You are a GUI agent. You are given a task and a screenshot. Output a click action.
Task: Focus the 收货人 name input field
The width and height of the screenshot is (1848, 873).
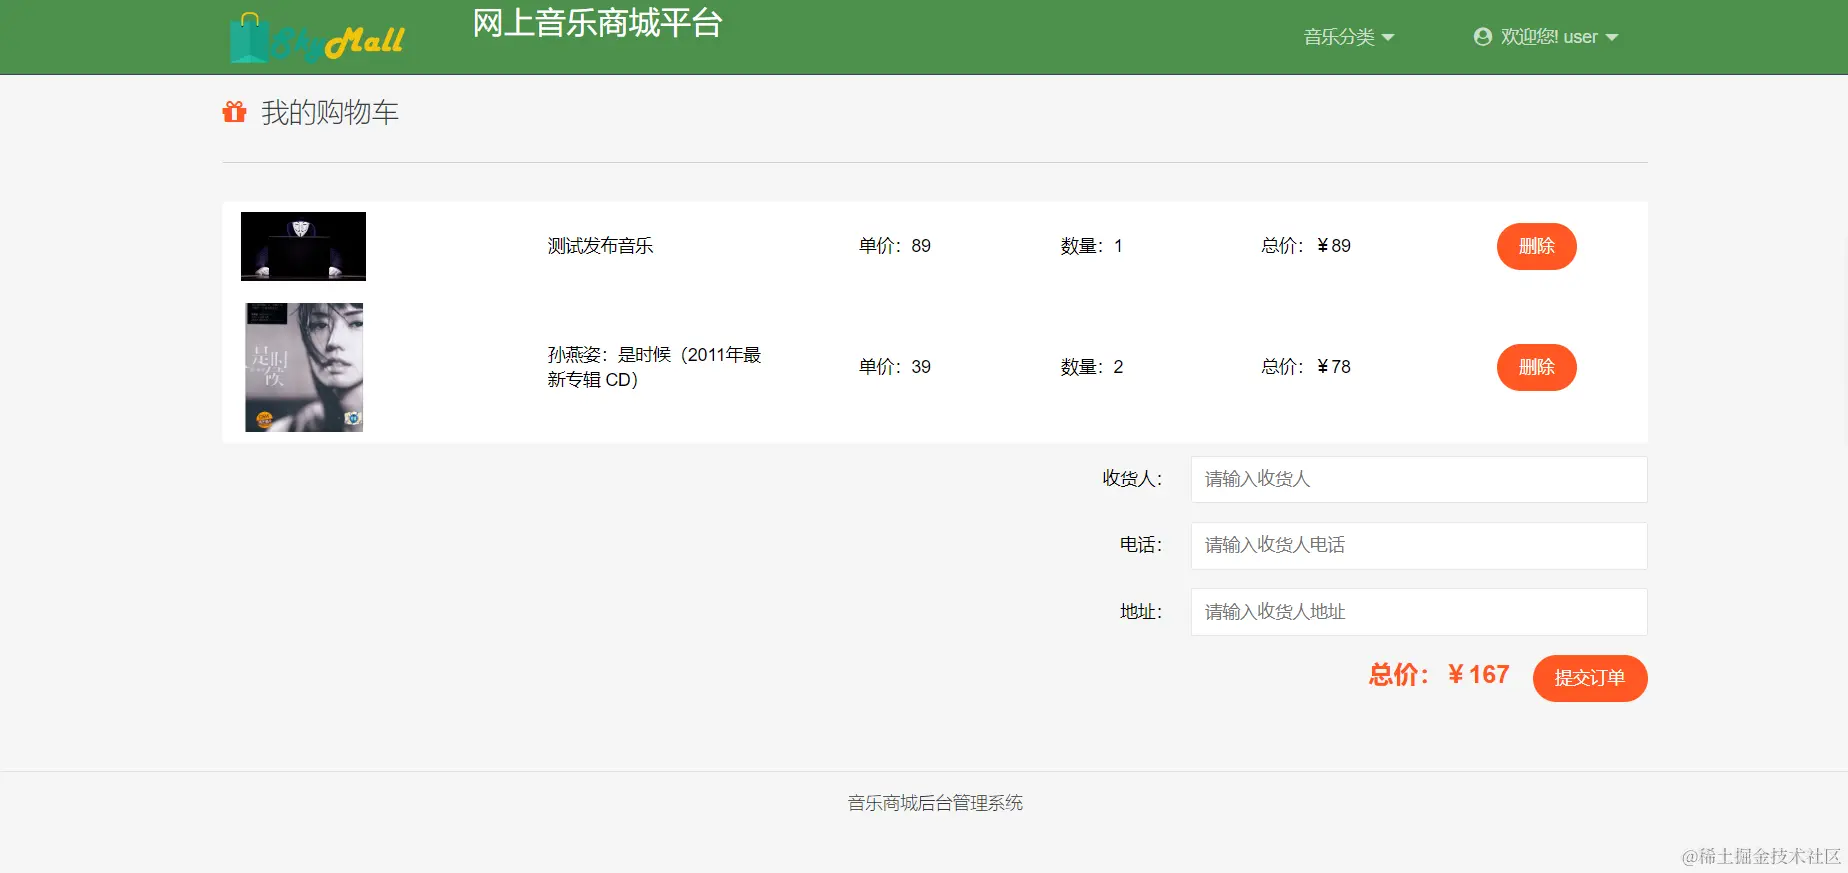[x=1419, y=479]
